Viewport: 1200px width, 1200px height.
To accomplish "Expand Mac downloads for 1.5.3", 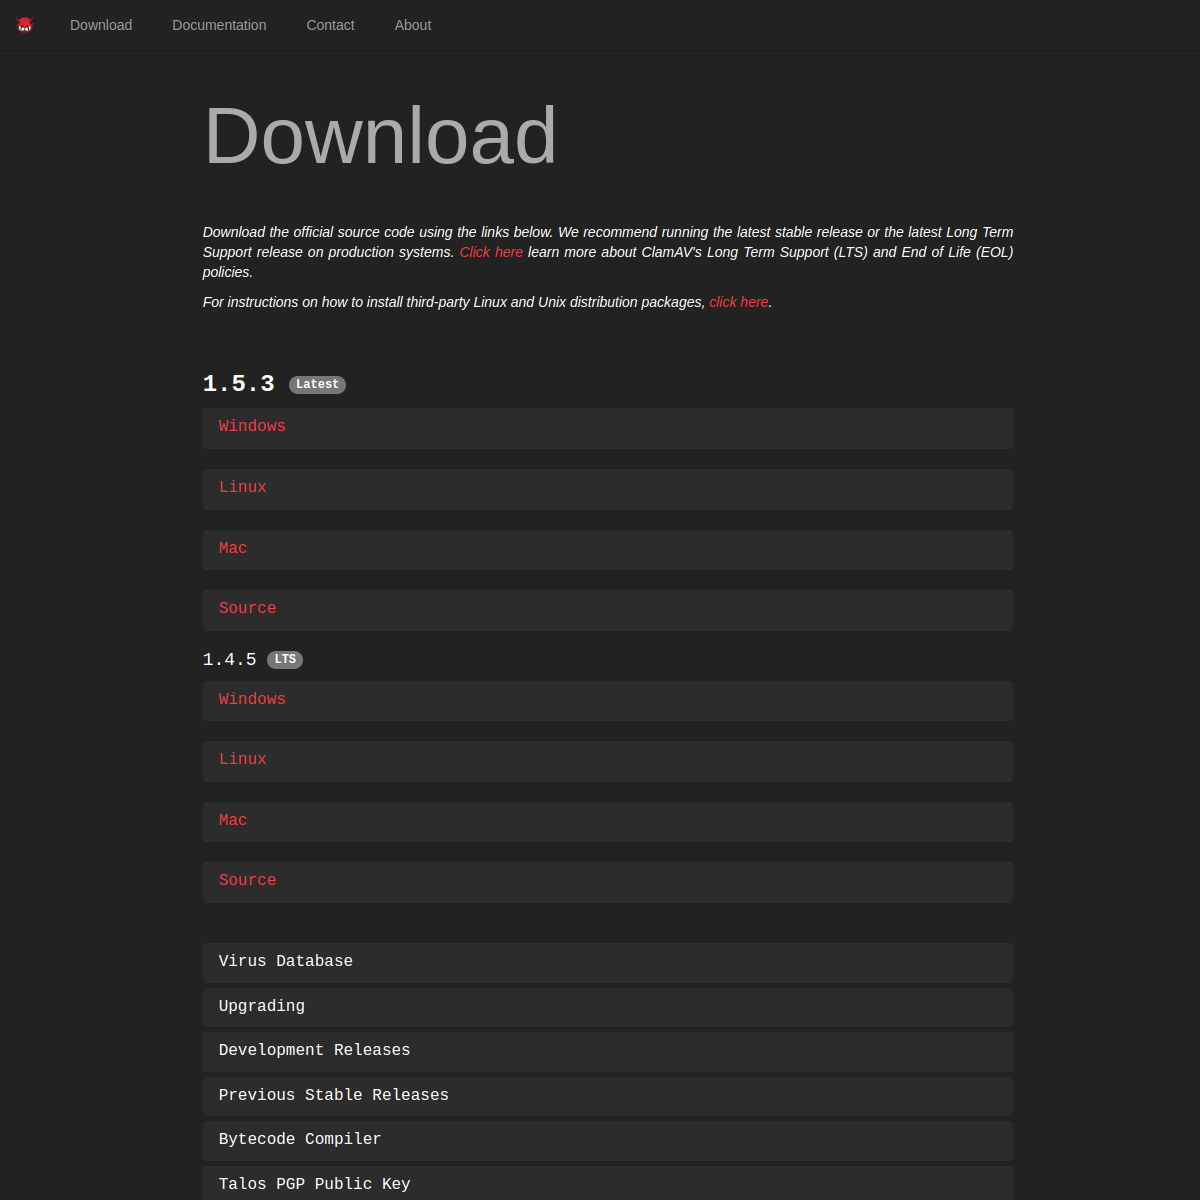I will (x=608, y=550).
